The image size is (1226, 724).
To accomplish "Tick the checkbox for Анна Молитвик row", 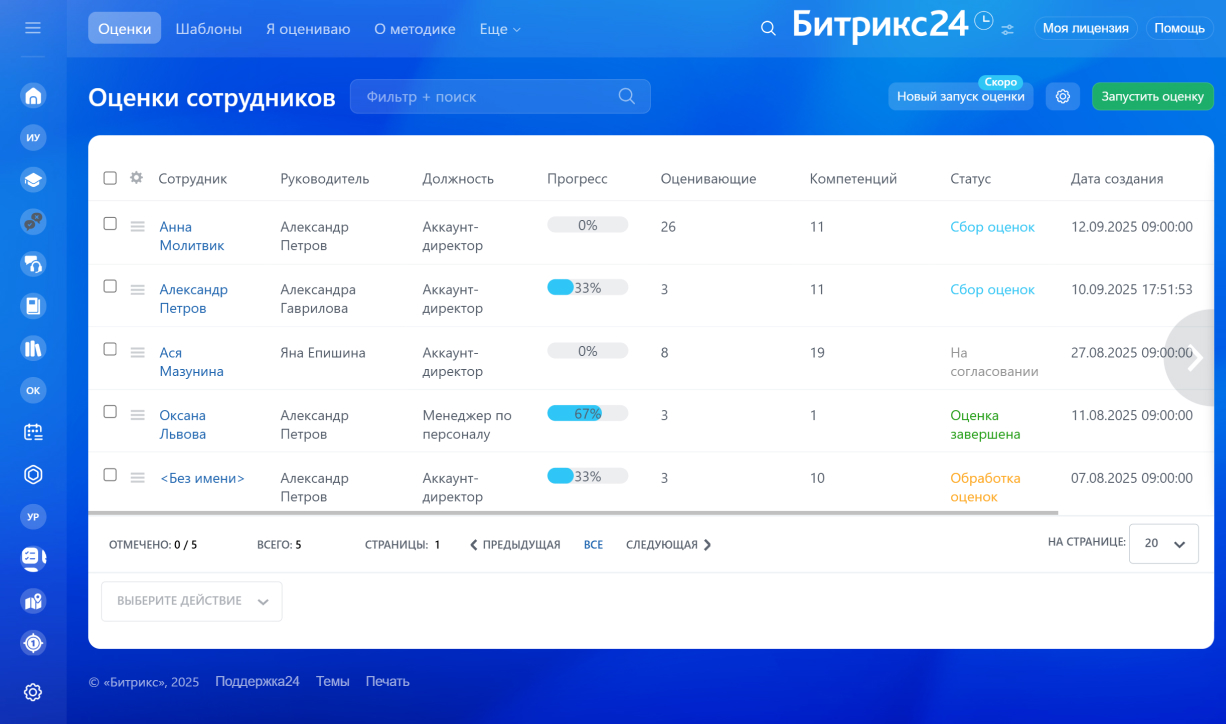I will pos(110,224).
